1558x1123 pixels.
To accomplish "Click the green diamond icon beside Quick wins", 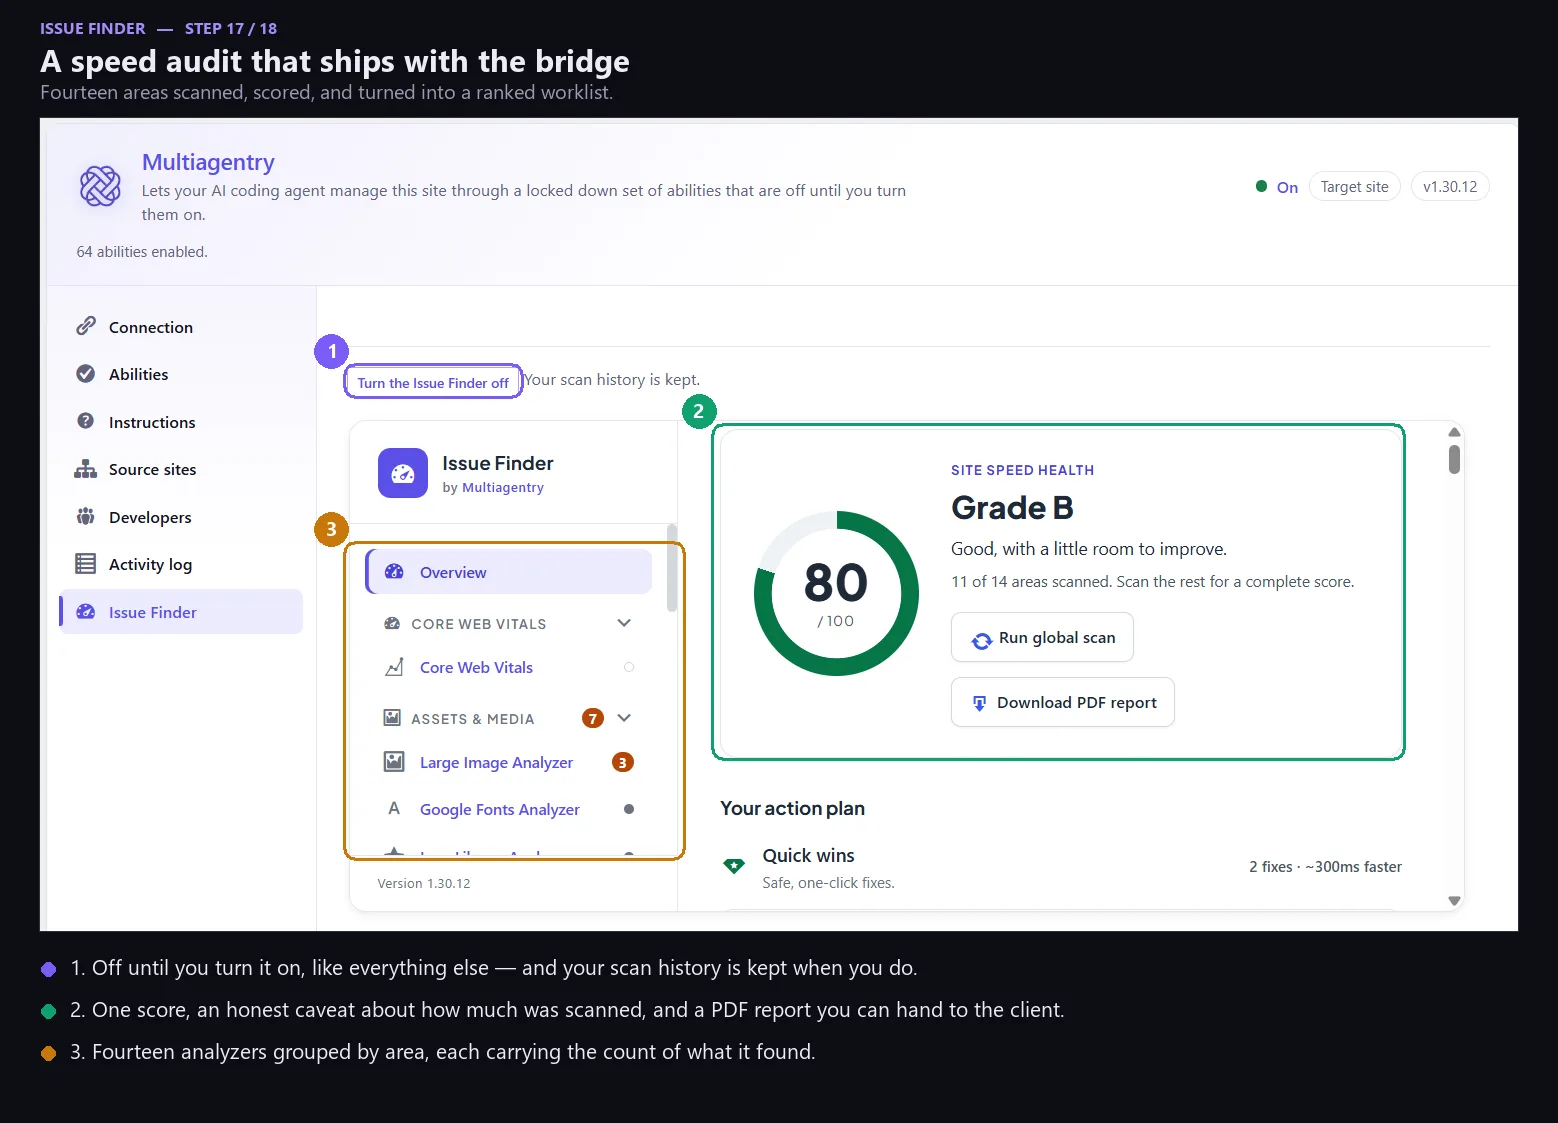I will (x=734, y=866).
